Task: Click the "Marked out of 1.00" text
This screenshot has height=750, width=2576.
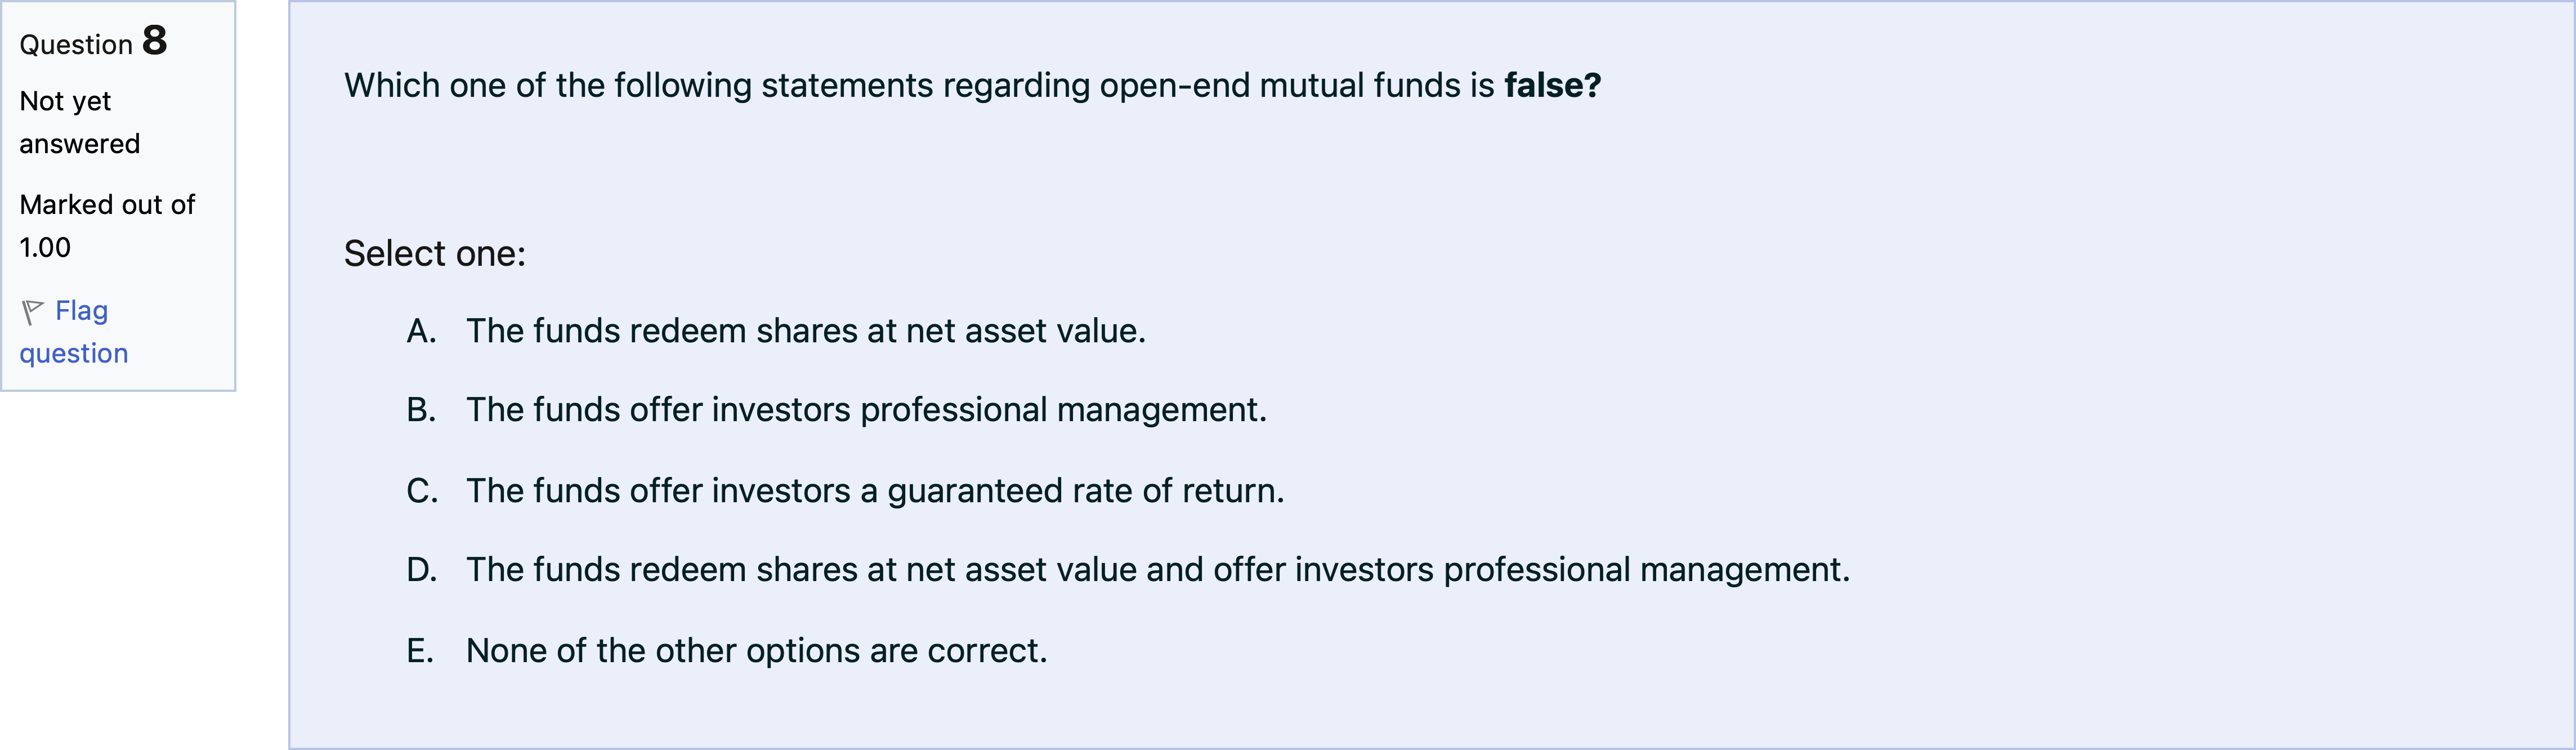Action: [107, 226]
